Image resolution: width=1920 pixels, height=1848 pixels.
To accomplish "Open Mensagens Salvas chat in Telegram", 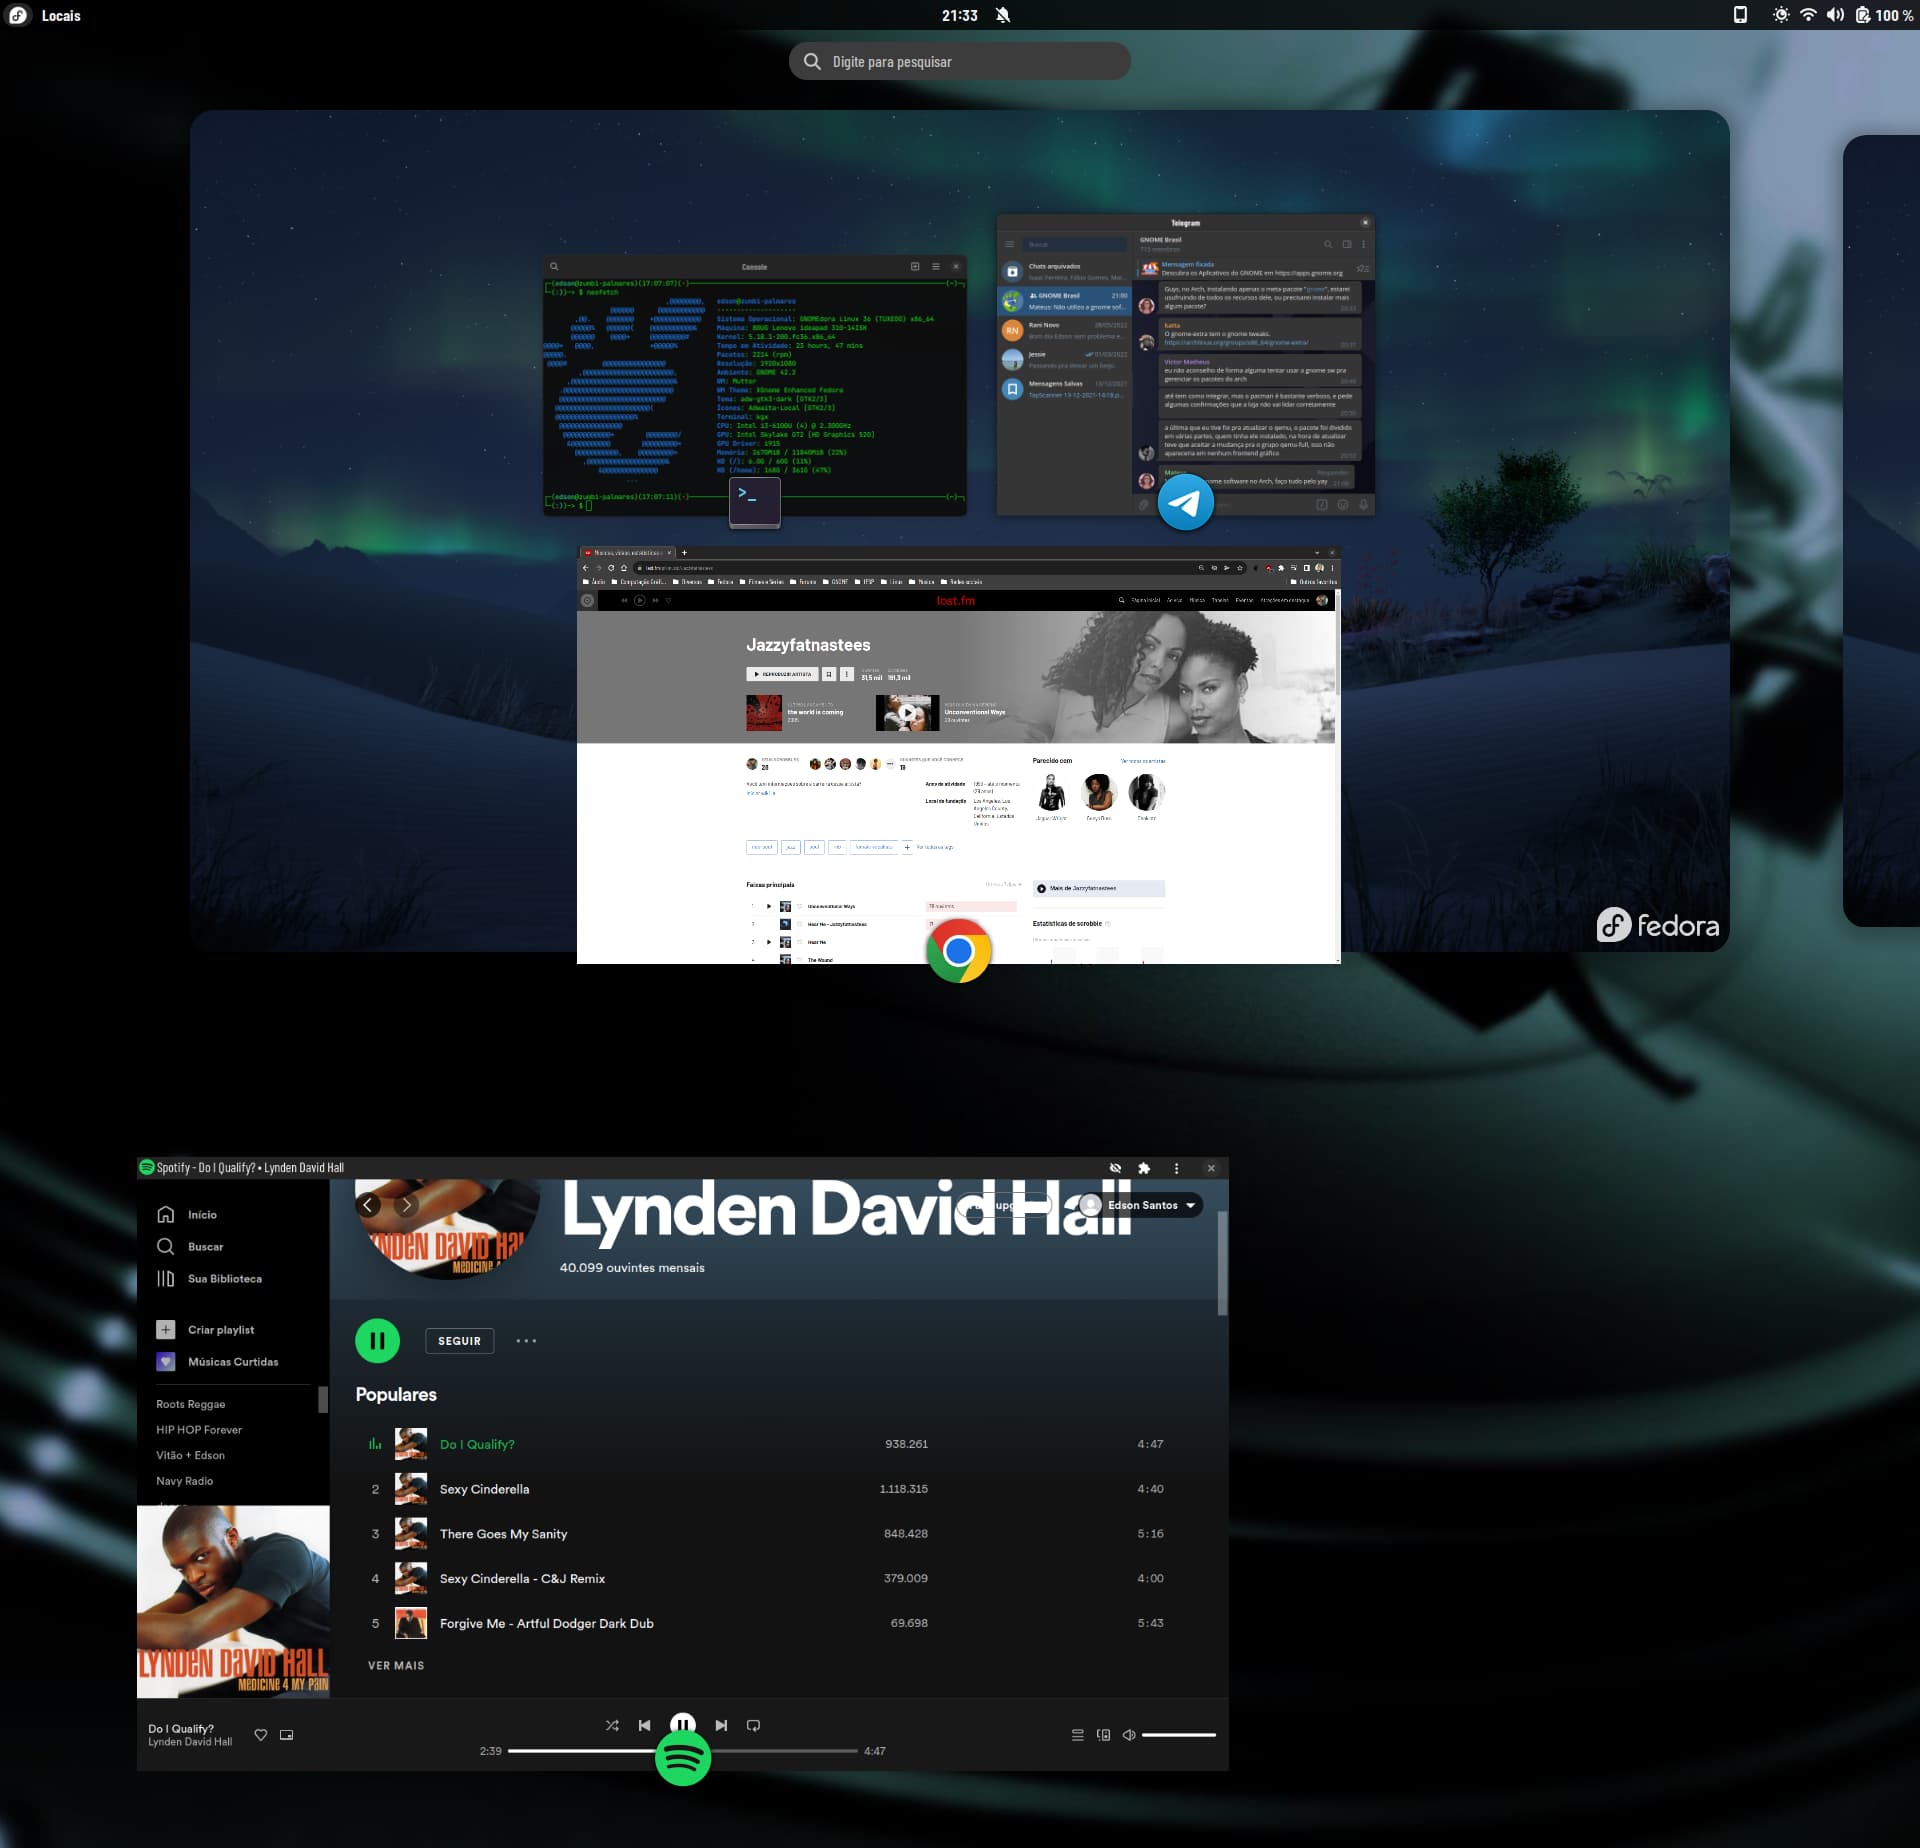I will 1066,389.
